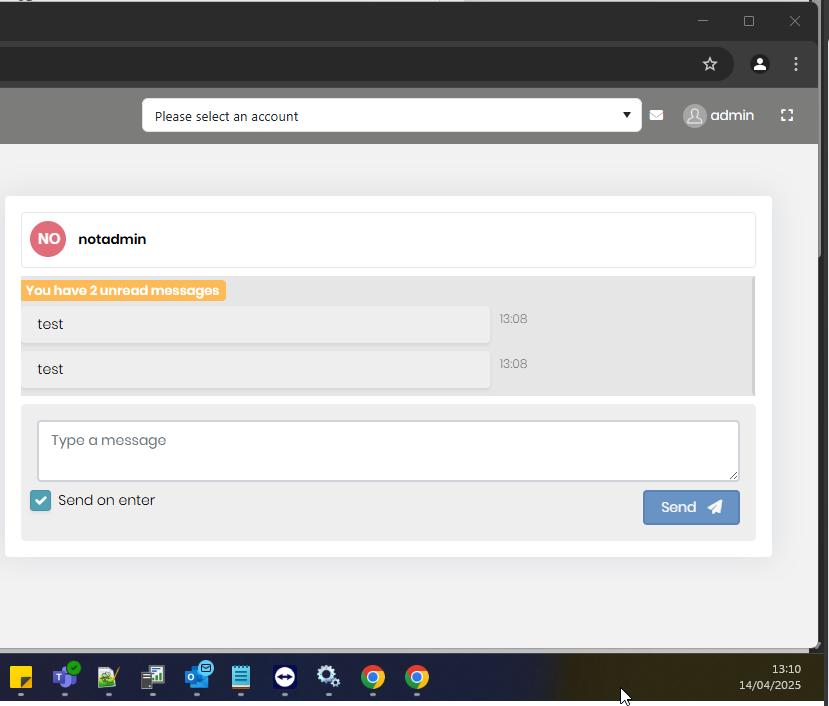The height and width of the screenshot is (706, 829).
Task: Open the computer-and-chart taskbar app
Action: point(153,677)
